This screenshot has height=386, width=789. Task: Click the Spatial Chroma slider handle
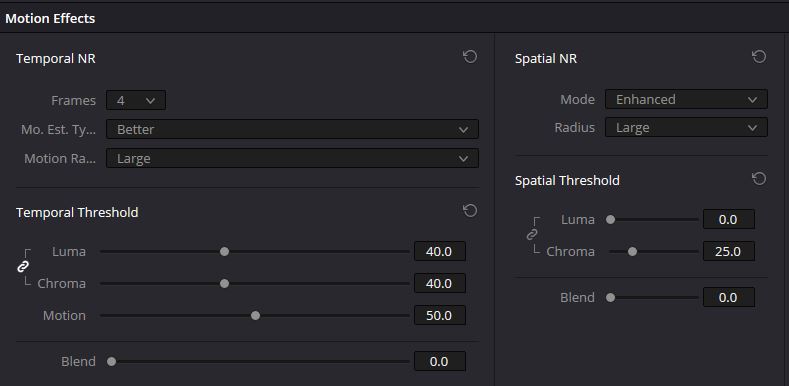[x=633, y=252]
